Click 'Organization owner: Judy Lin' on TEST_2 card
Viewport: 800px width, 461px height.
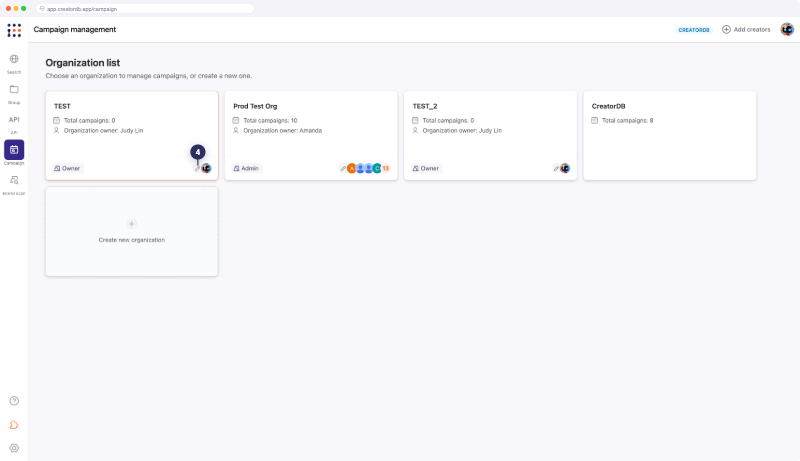(x=462, y=131)
